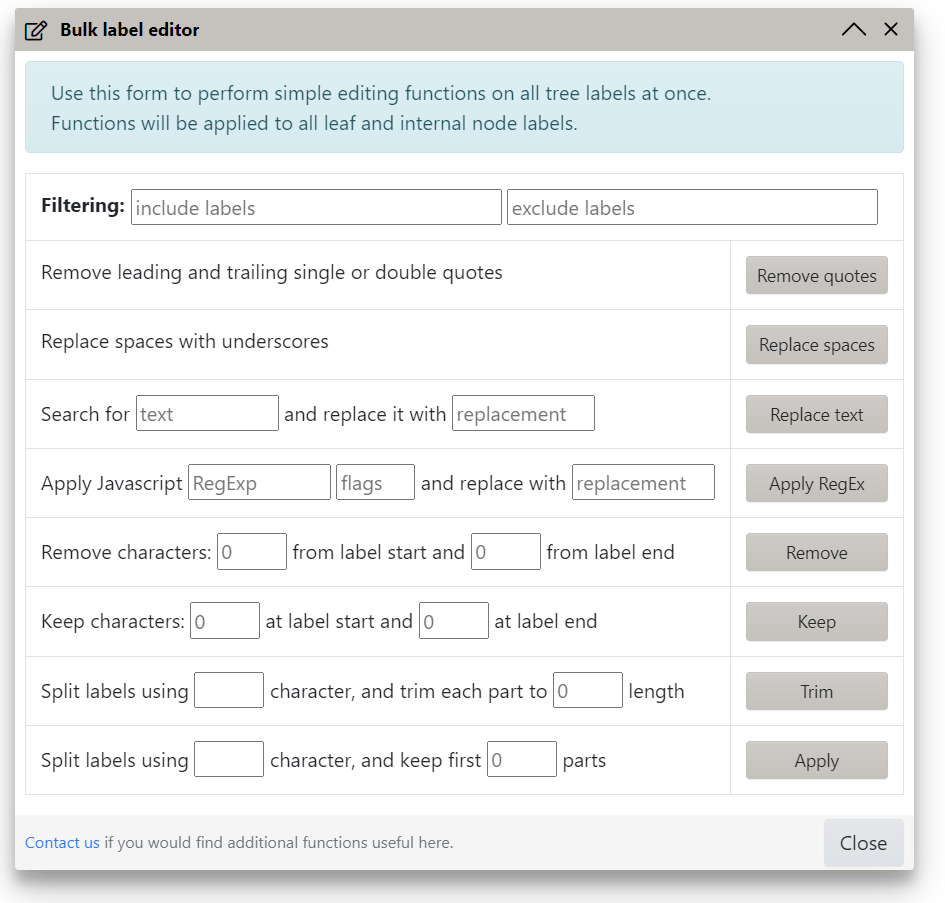This screenshot has height=903, width=945.
Task: Click the bulk label editor pencil icon
Action: (x=36, y=30)
